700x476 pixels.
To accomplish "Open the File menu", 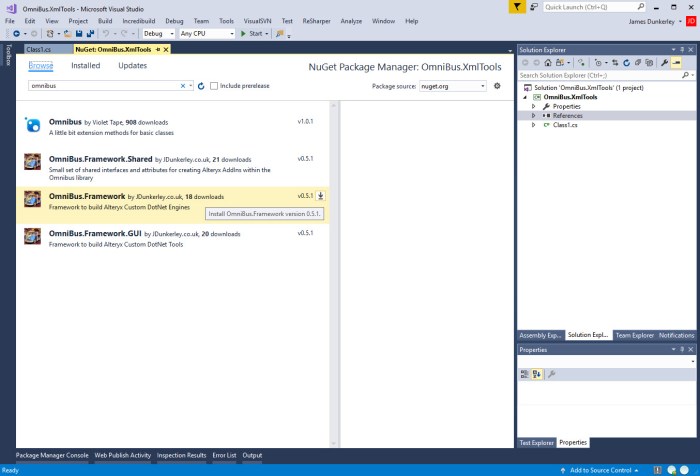I will [10, 21].
